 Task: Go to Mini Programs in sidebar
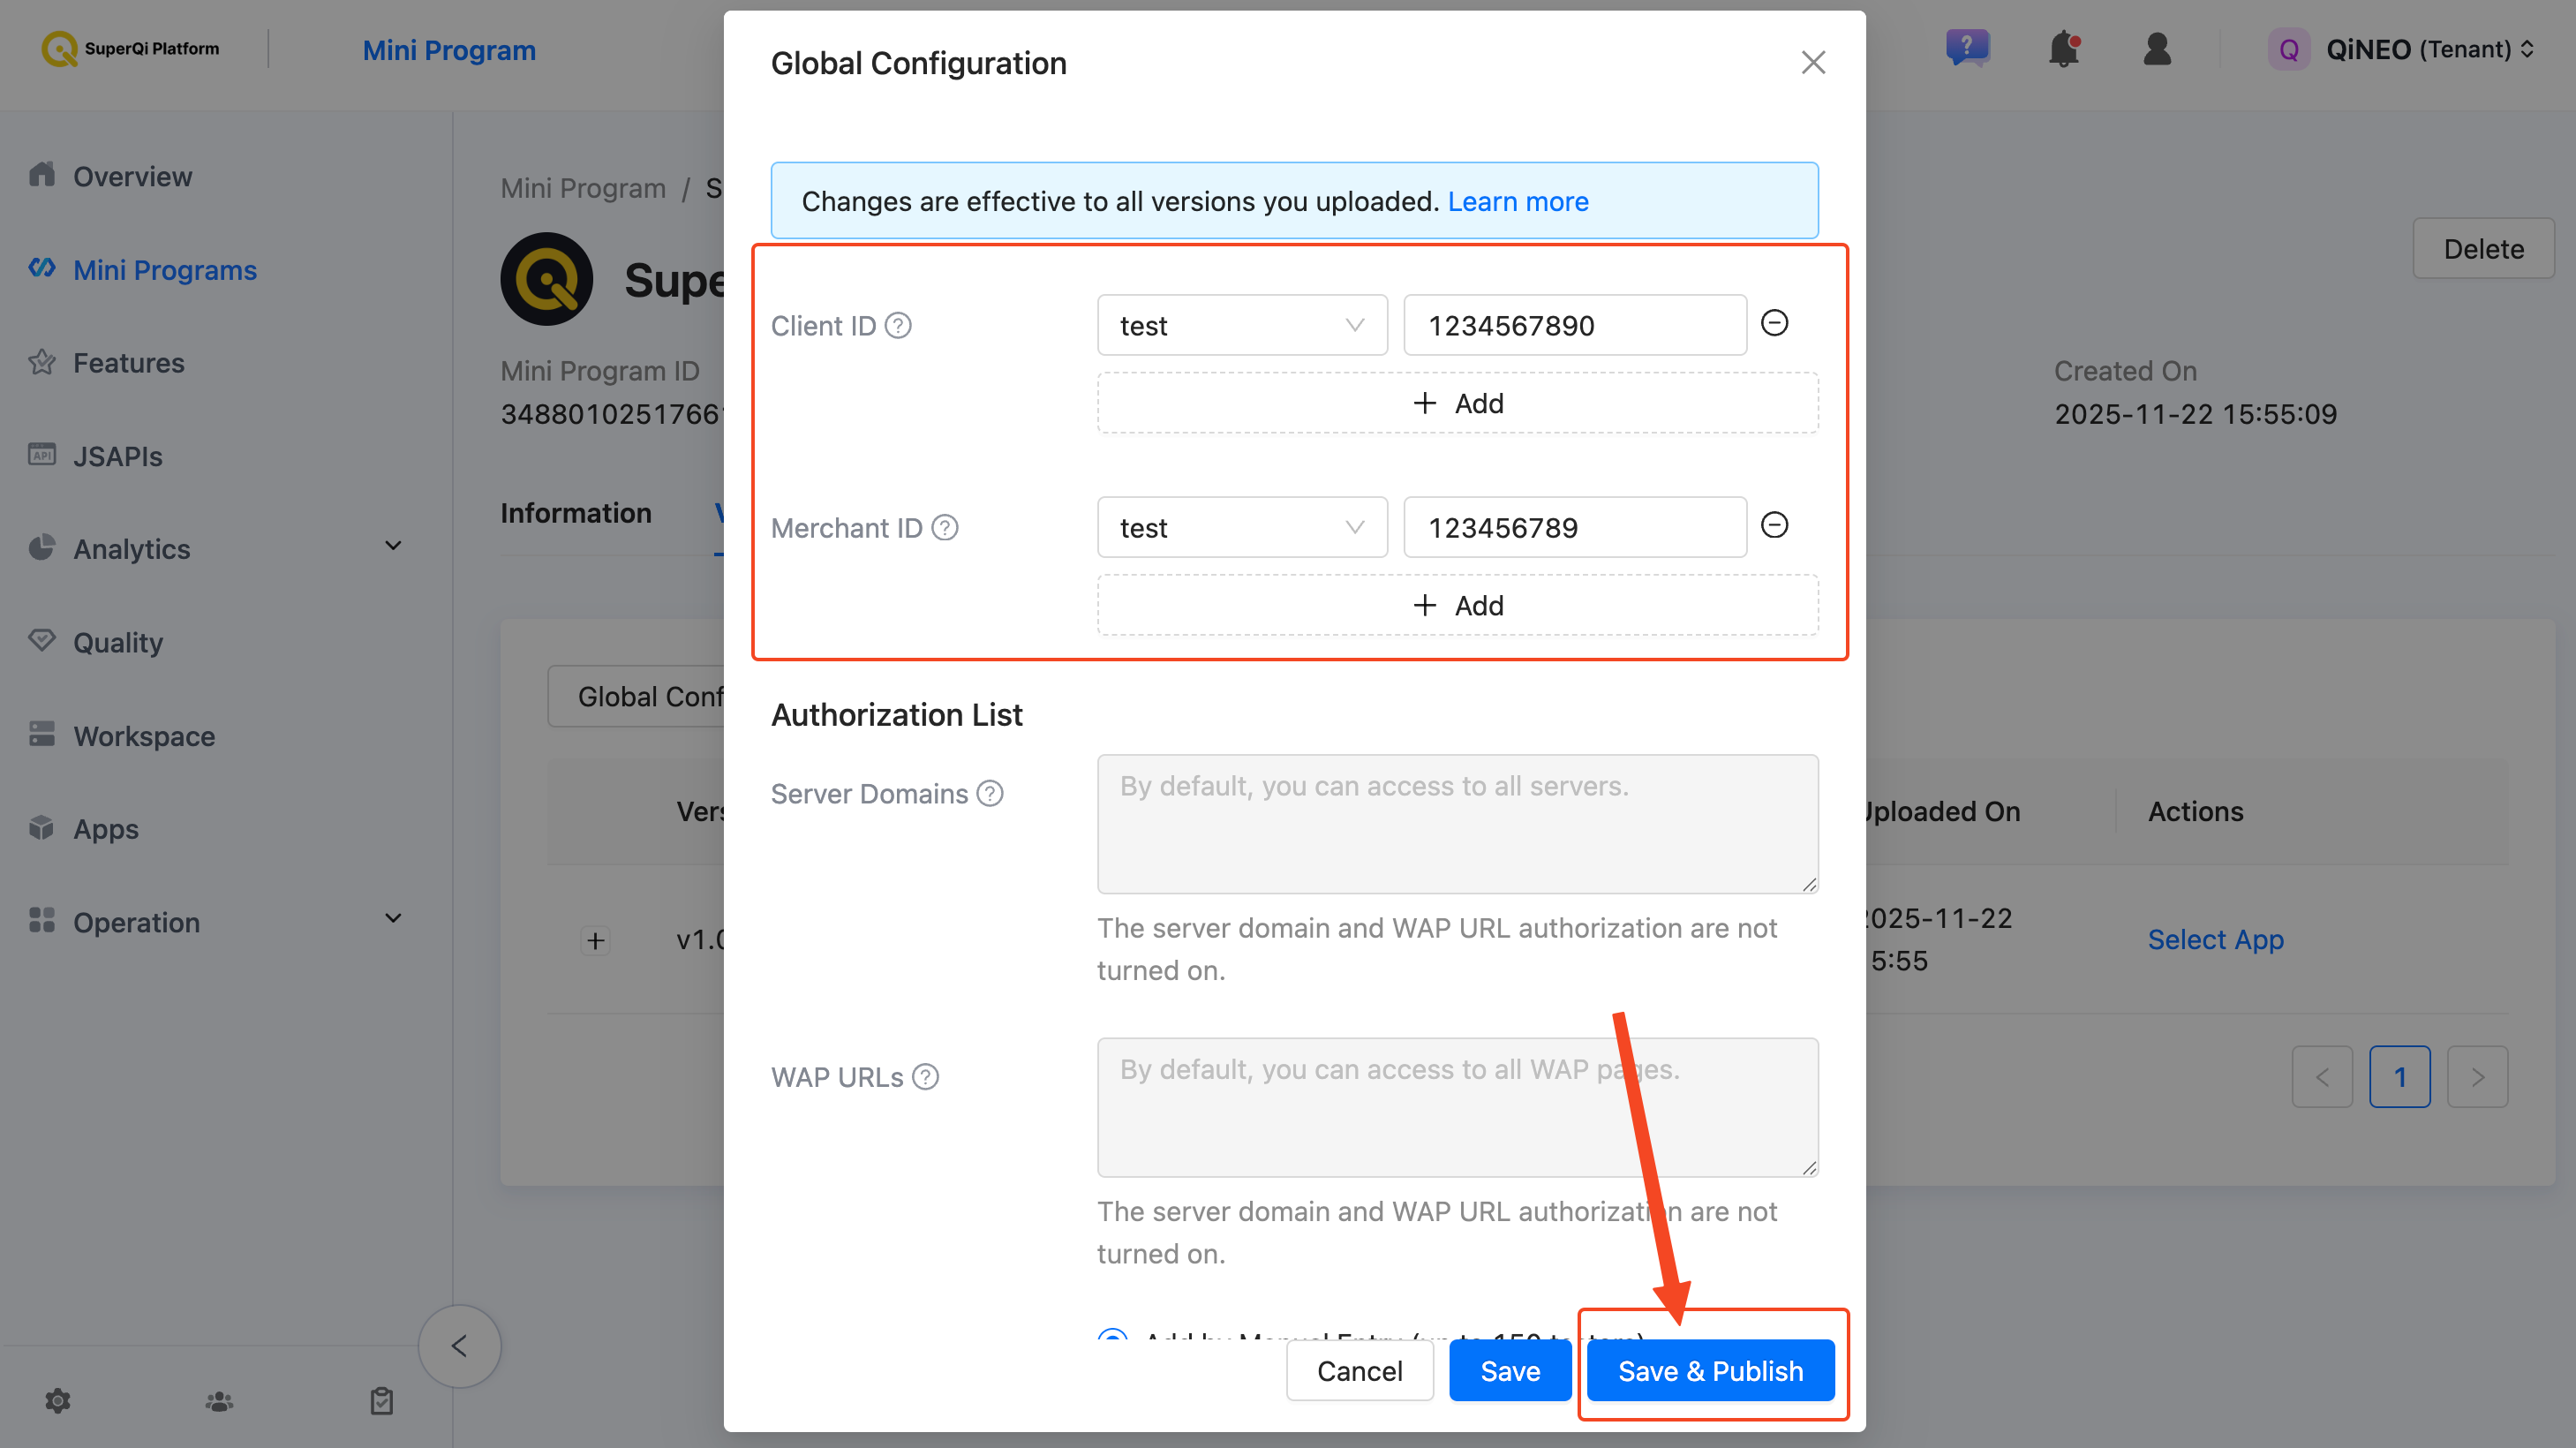[165, 270]
